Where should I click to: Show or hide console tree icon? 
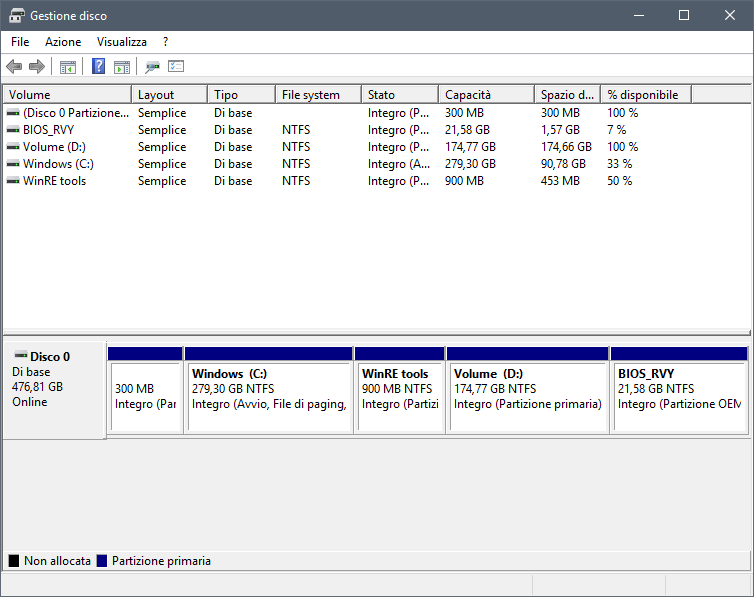pyautogui.click(x=68, y=67)
